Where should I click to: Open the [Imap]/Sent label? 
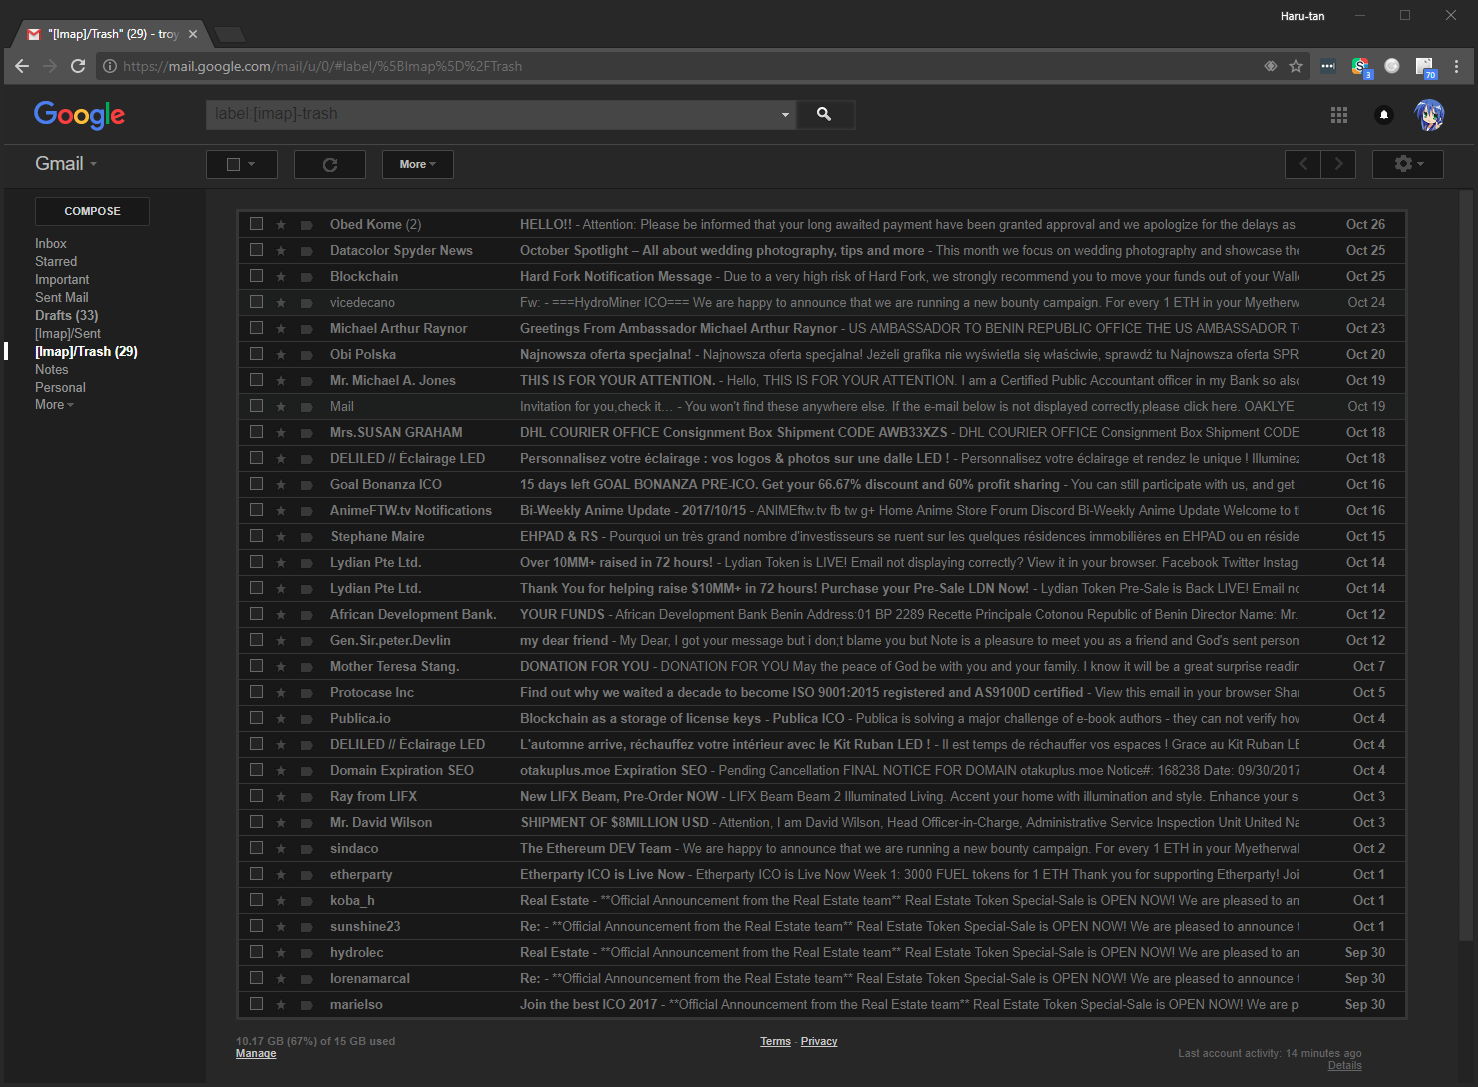click(x=68, y=334)
